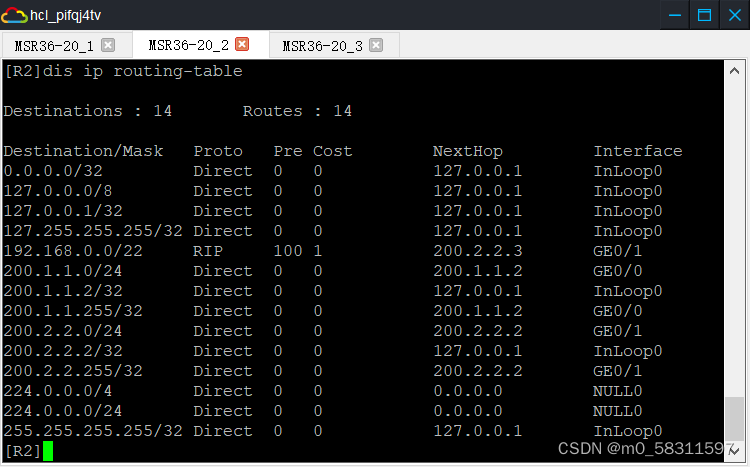Click the Interface column header

[638, 151]
